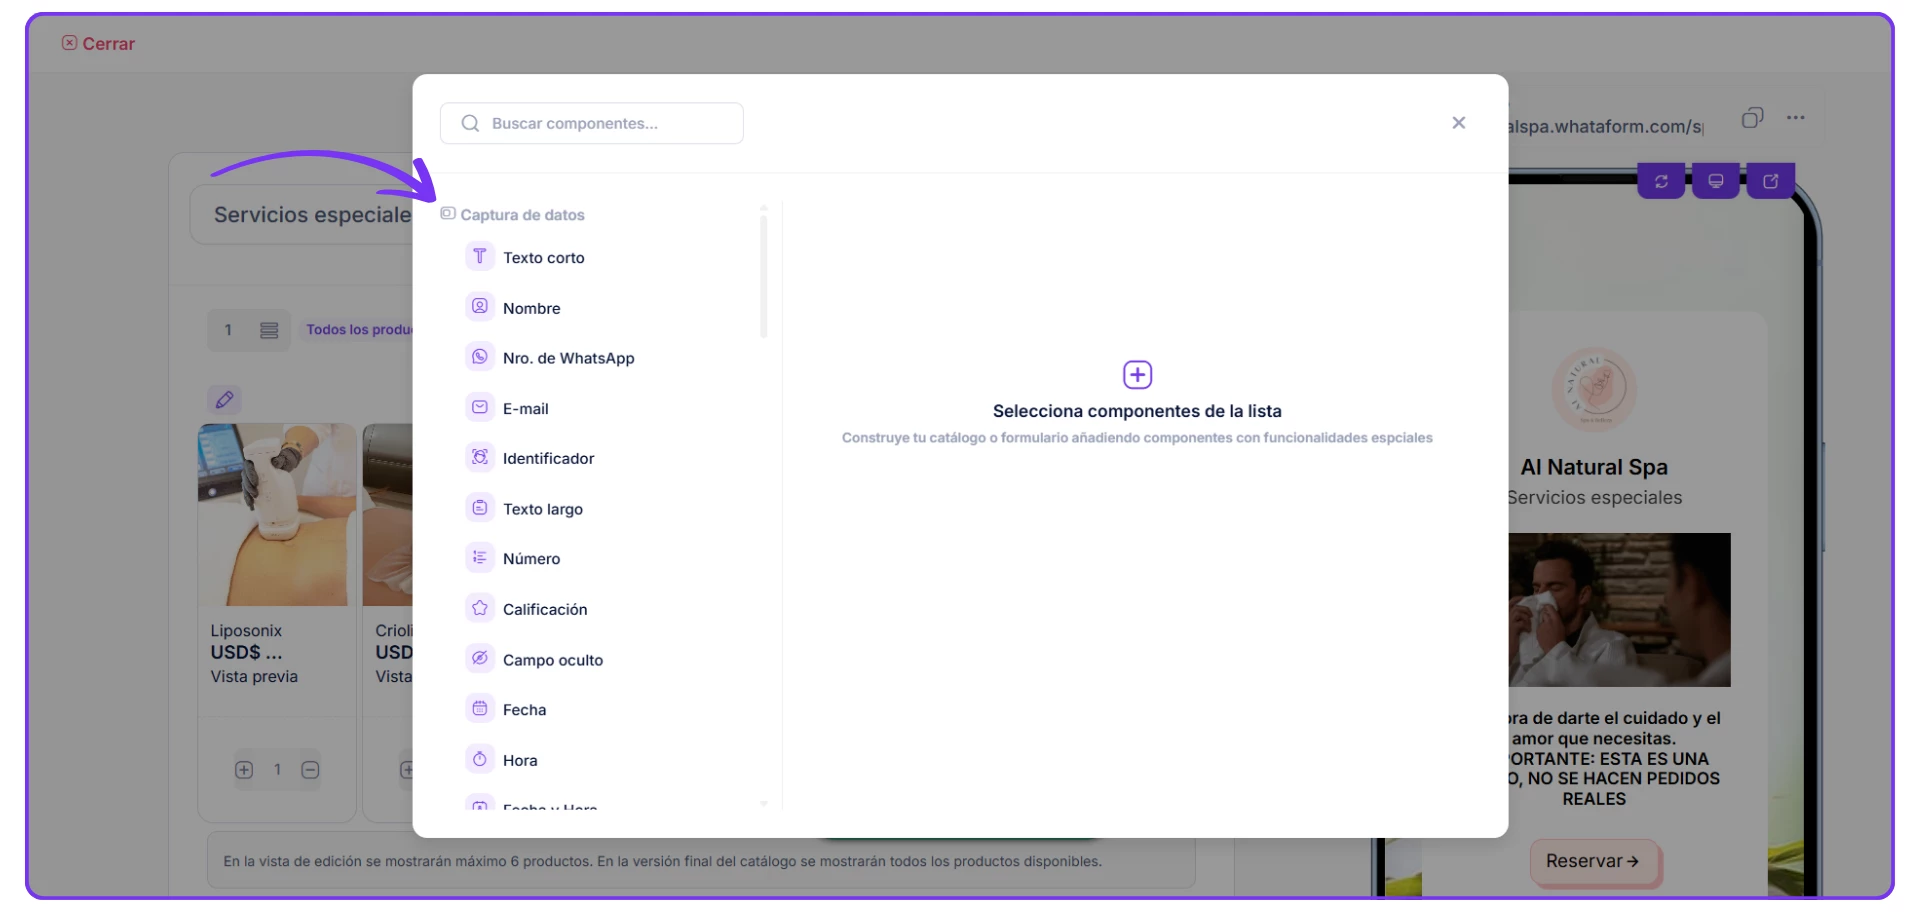Close the component picker dialog
The height and width of the screenshot is (912, 1920).
(x=1458, y=122)
